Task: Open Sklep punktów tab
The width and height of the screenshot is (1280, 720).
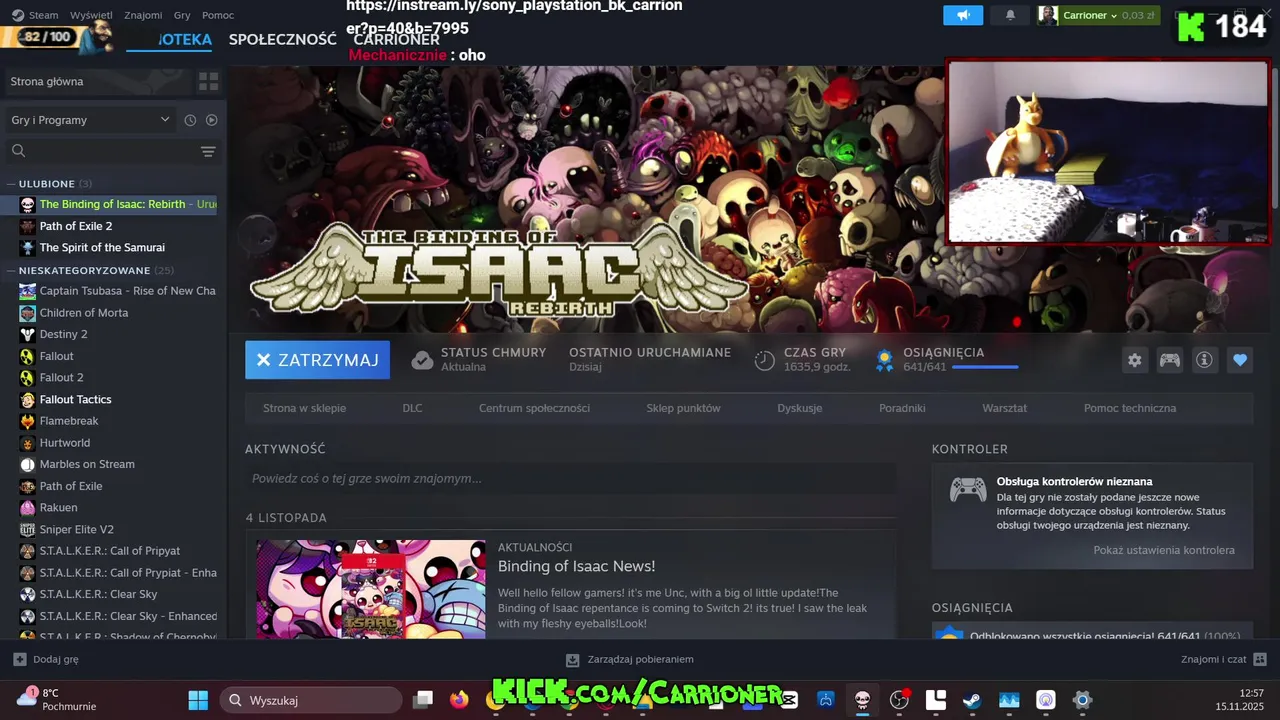Action: (683, 408)
